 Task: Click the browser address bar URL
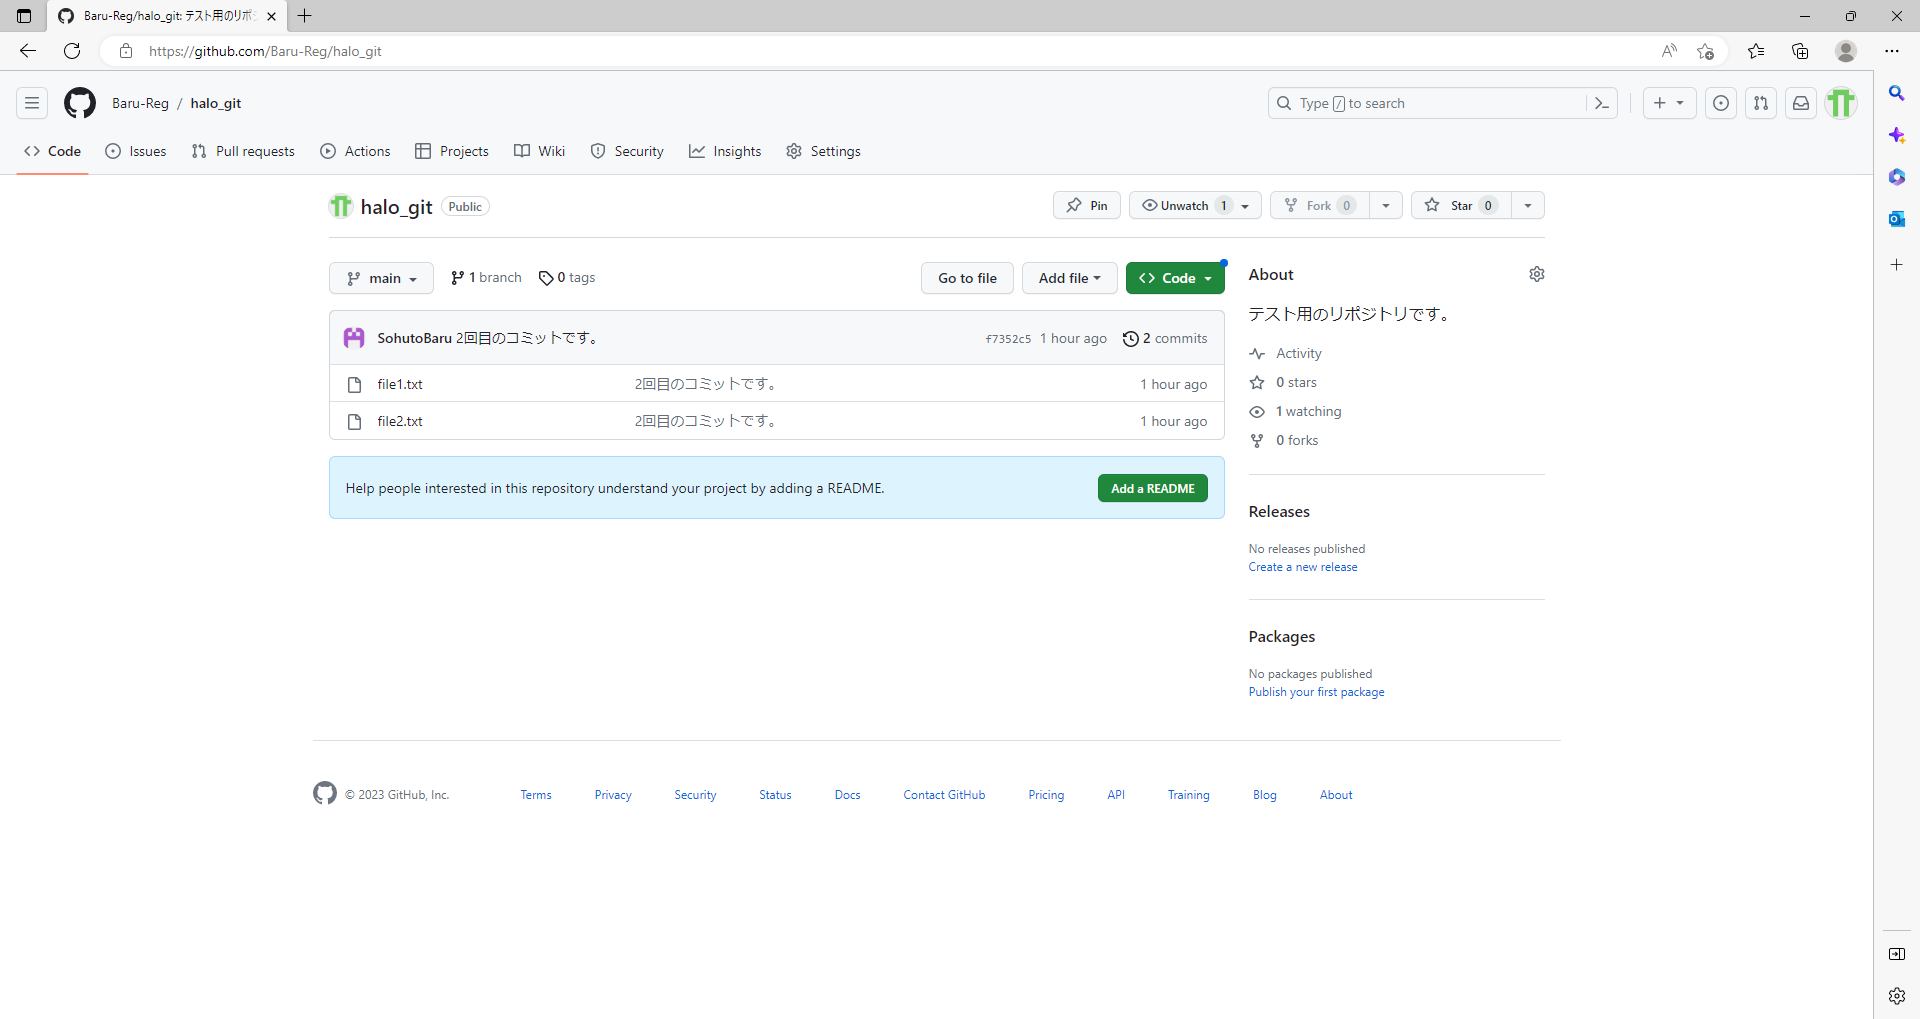tap(266, 51)
